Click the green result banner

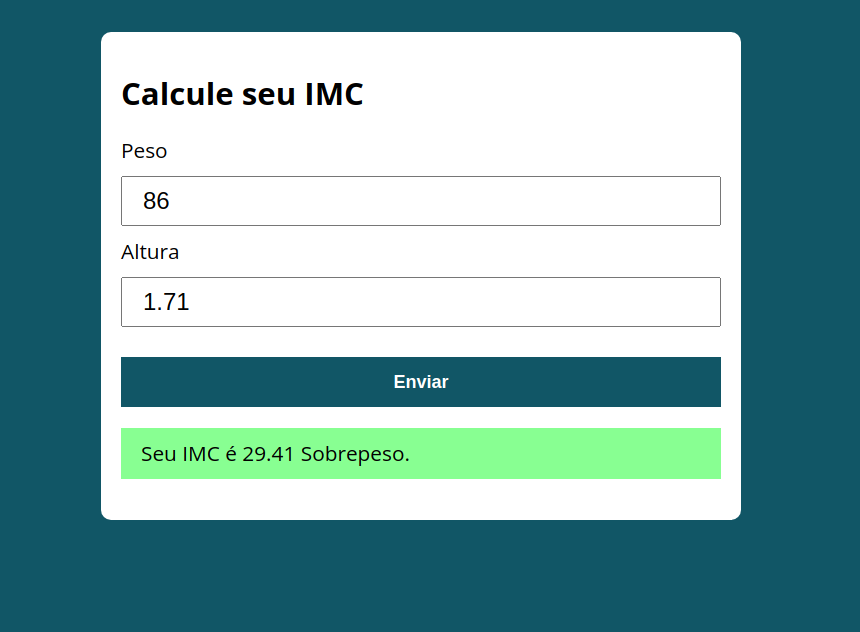tap(420, 453)
